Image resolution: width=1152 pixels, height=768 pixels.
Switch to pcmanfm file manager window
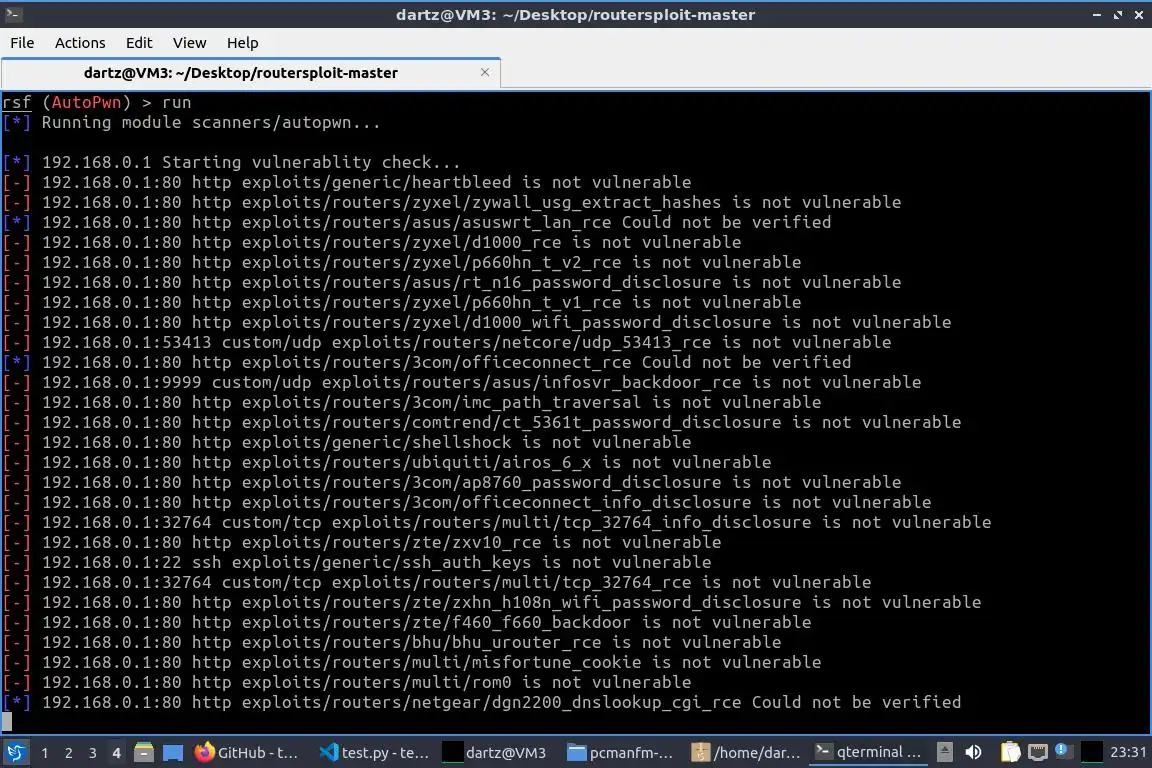[x=622, y=753]
